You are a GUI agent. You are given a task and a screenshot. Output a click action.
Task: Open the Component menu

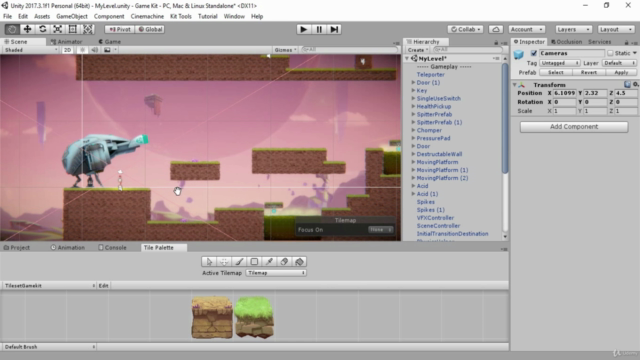coord(109,16)
